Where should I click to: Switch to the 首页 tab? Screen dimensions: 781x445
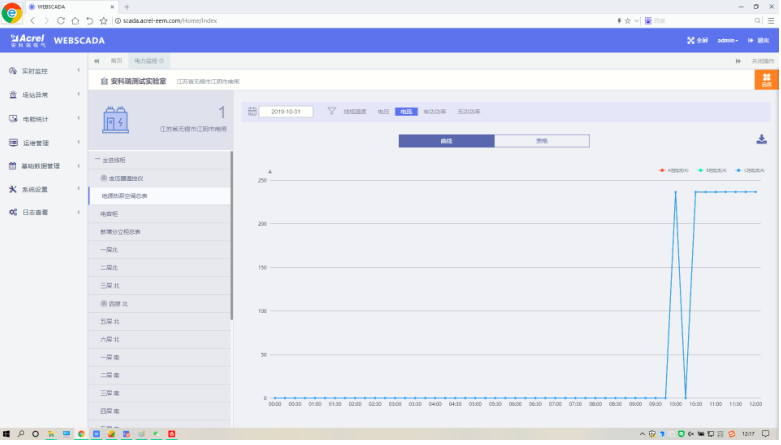pos(117,61)
